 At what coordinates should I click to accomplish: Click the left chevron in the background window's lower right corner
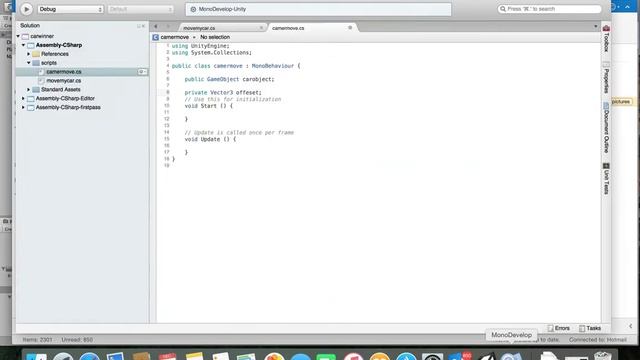[631, 326]
